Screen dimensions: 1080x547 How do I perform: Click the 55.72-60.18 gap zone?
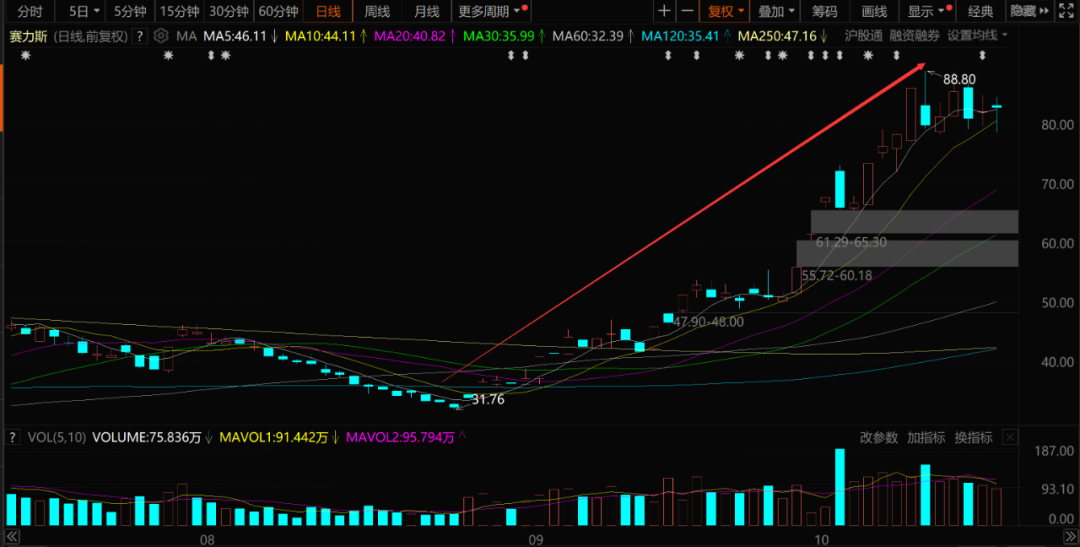coord(907,254)
